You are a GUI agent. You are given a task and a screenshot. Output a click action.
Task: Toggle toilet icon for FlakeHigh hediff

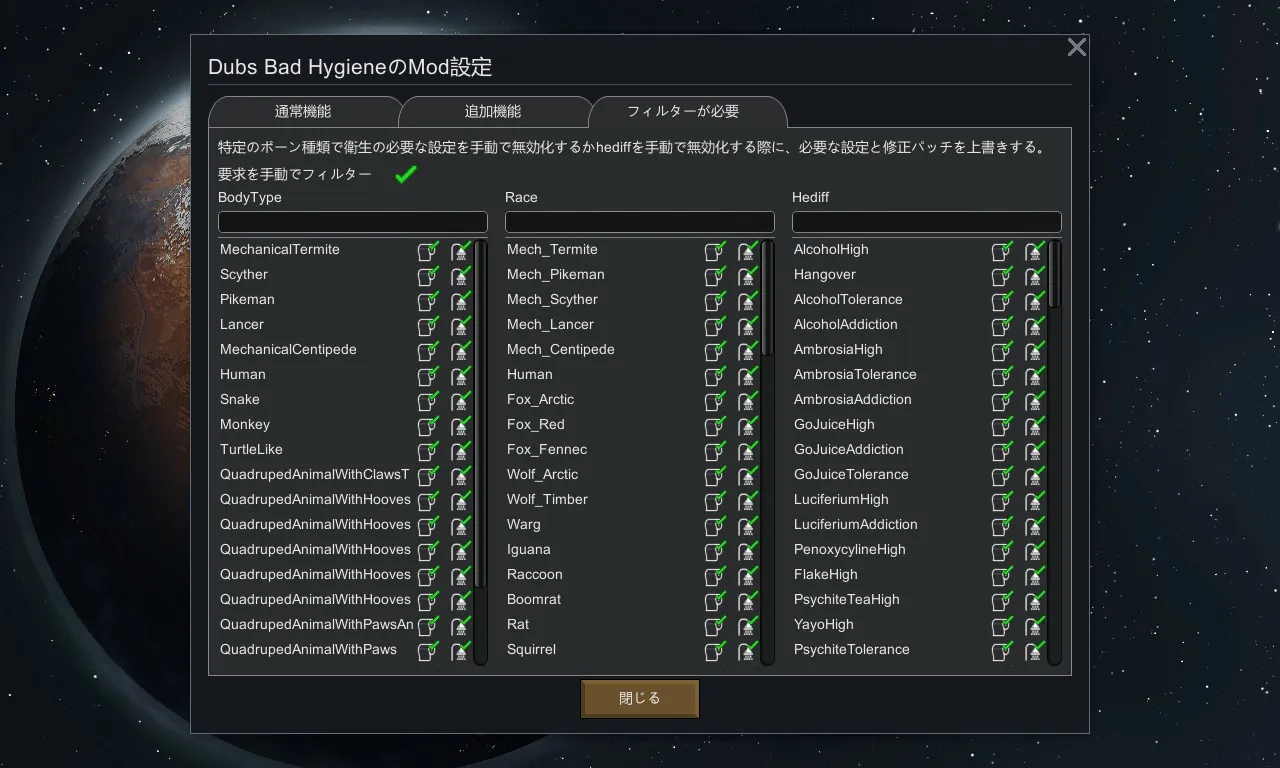click(x=1002, y=576)
